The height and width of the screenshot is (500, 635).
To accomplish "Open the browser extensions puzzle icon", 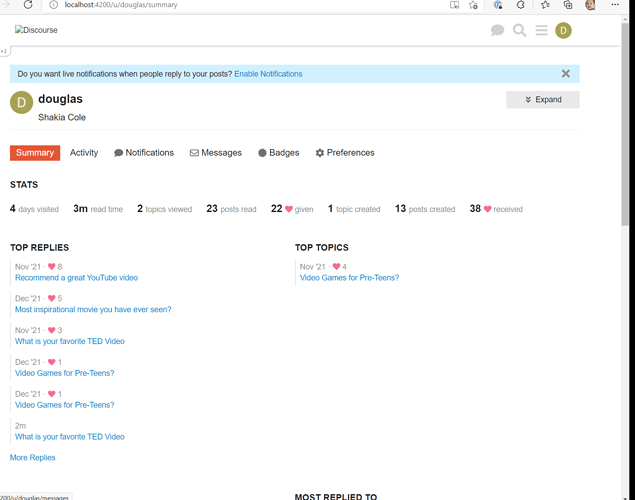I will point(520,5).
